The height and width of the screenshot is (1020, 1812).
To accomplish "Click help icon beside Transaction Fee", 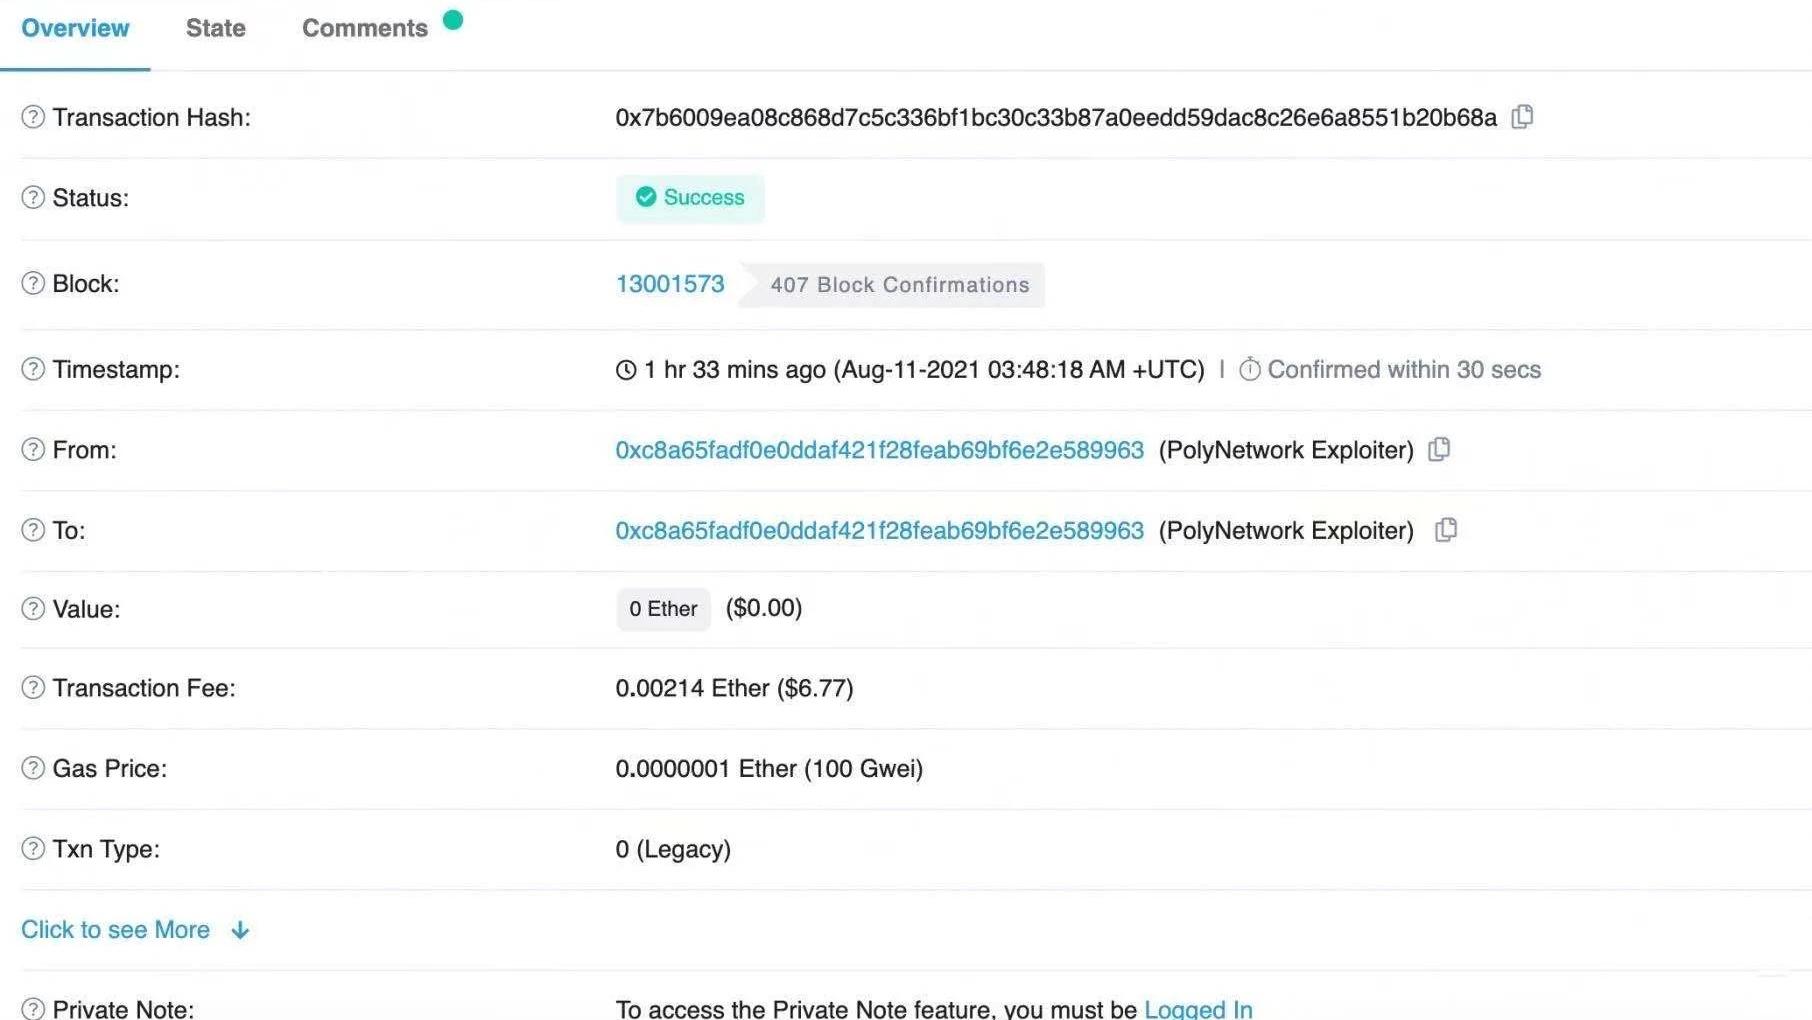I will 33,688.
